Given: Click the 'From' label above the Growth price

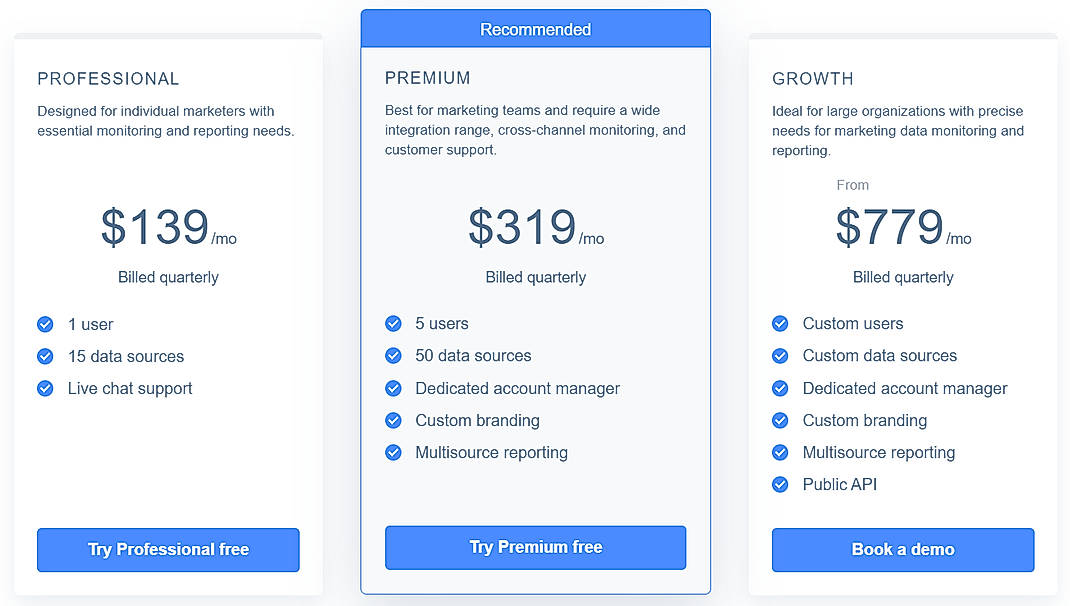Looking at the screenshot, I should [853, 185].
